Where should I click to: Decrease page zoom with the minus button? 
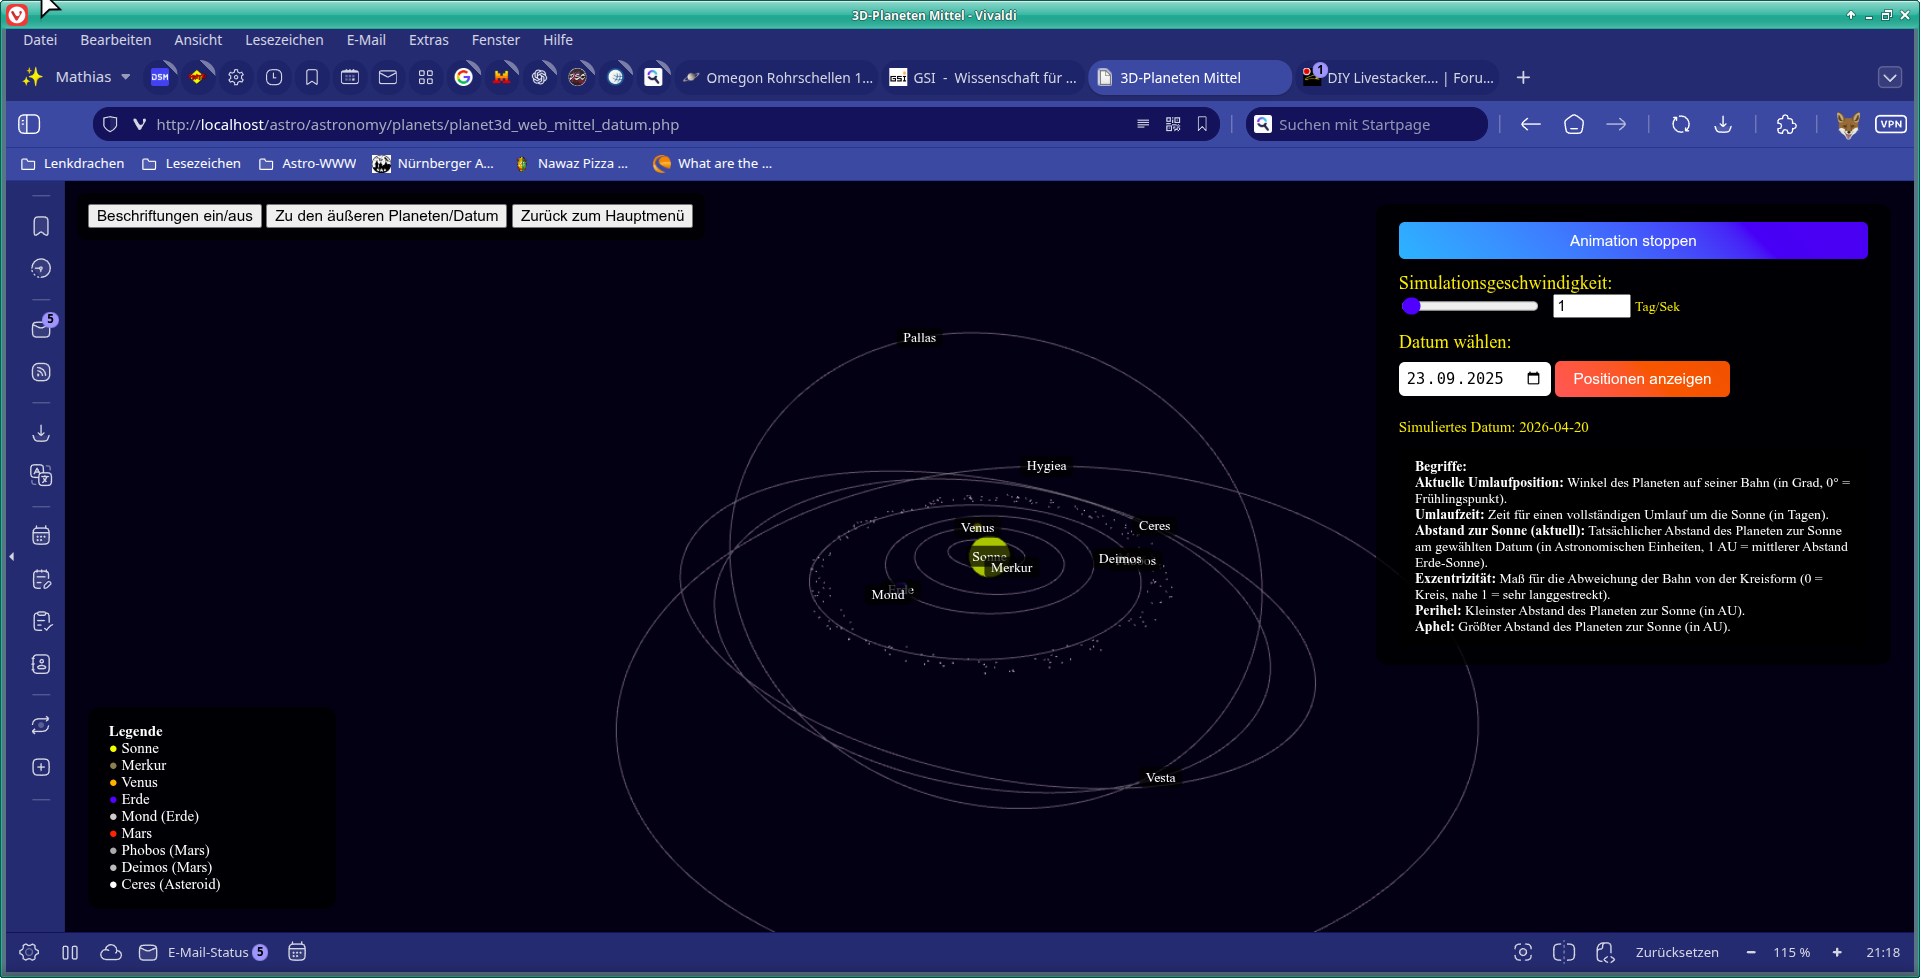click(x=1751, y=952)
